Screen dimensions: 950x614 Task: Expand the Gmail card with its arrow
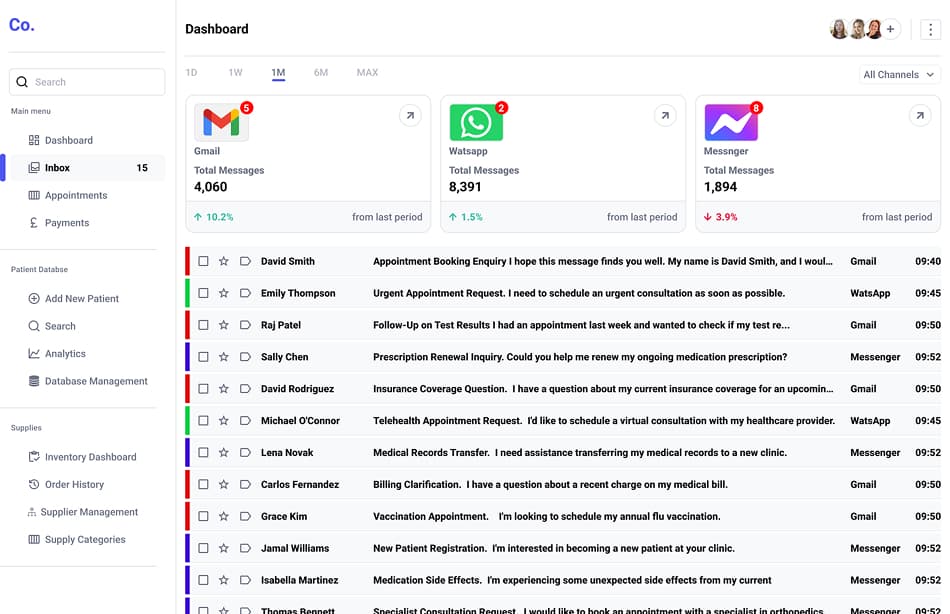(x=410, y=115)
